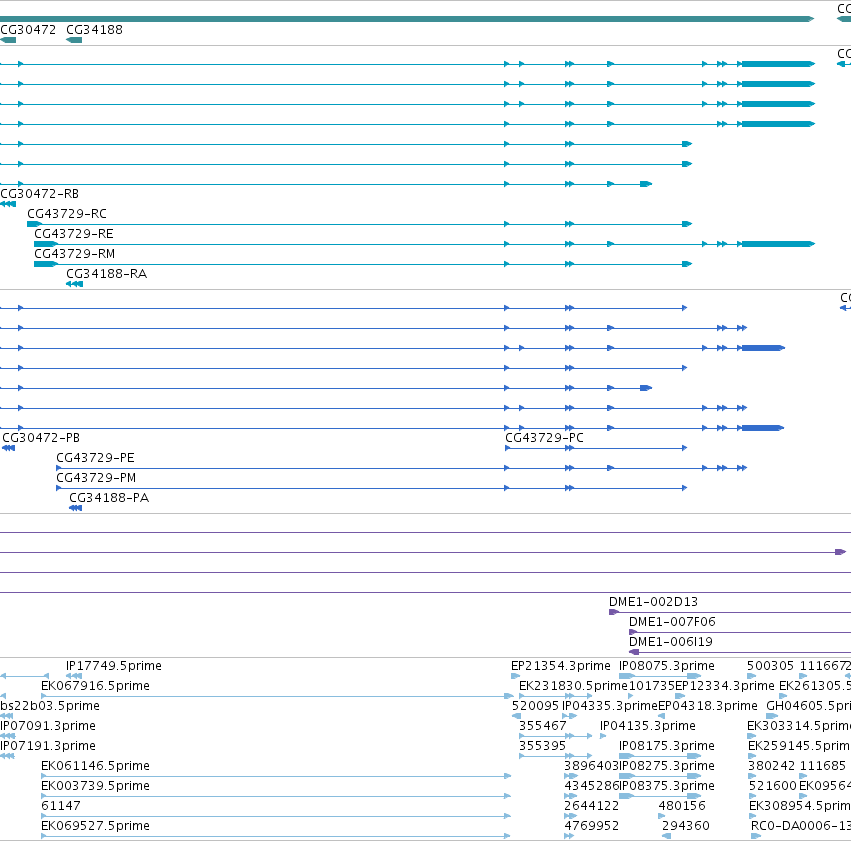Click the 2644122 feature label

click(x=592, y=806)
